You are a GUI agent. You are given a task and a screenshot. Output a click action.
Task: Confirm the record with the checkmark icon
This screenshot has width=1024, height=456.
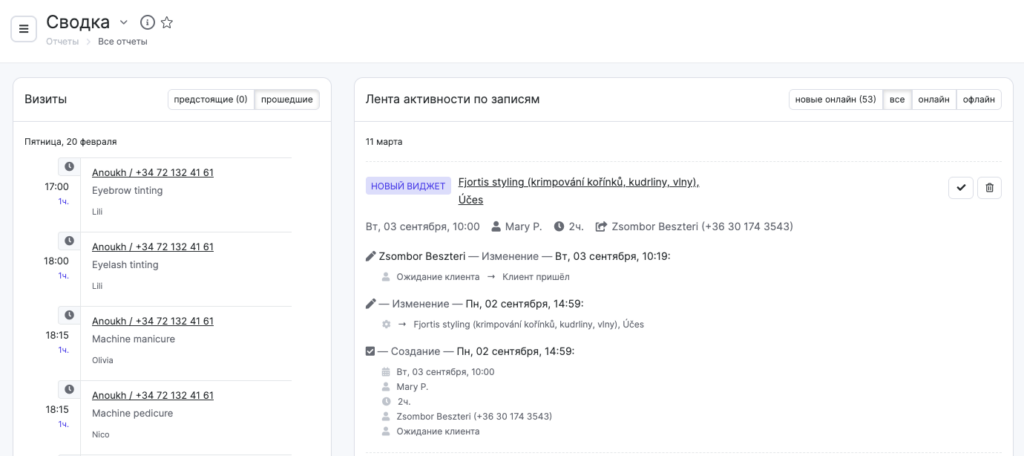coord(960,187)
